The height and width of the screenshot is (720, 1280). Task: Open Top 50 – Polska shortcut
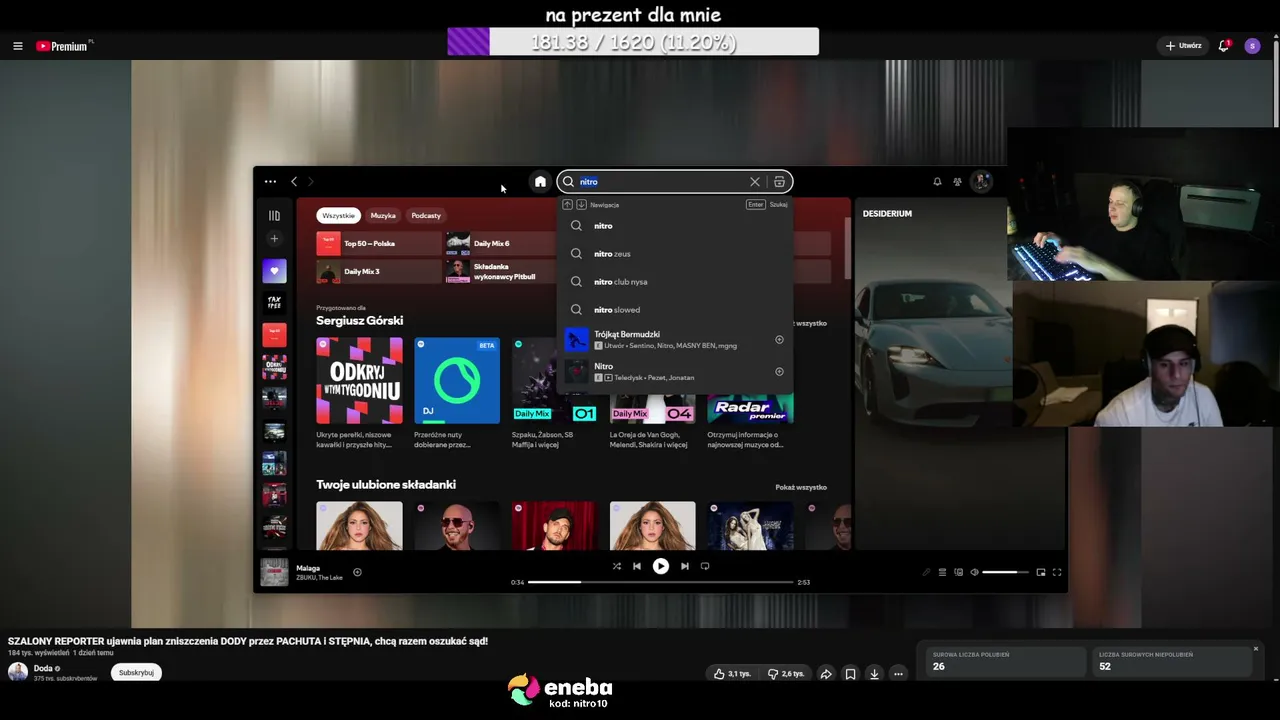(x=378, y=243)
